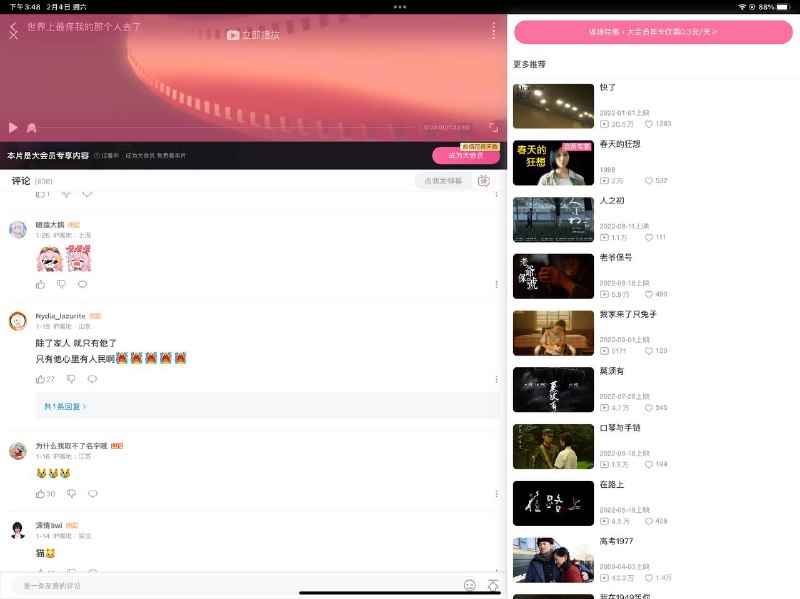The image size is (800, 599).
Task: Open more options for 糖盐大鹅 comment
Action: pyautogui.click(x=496, y=284)
